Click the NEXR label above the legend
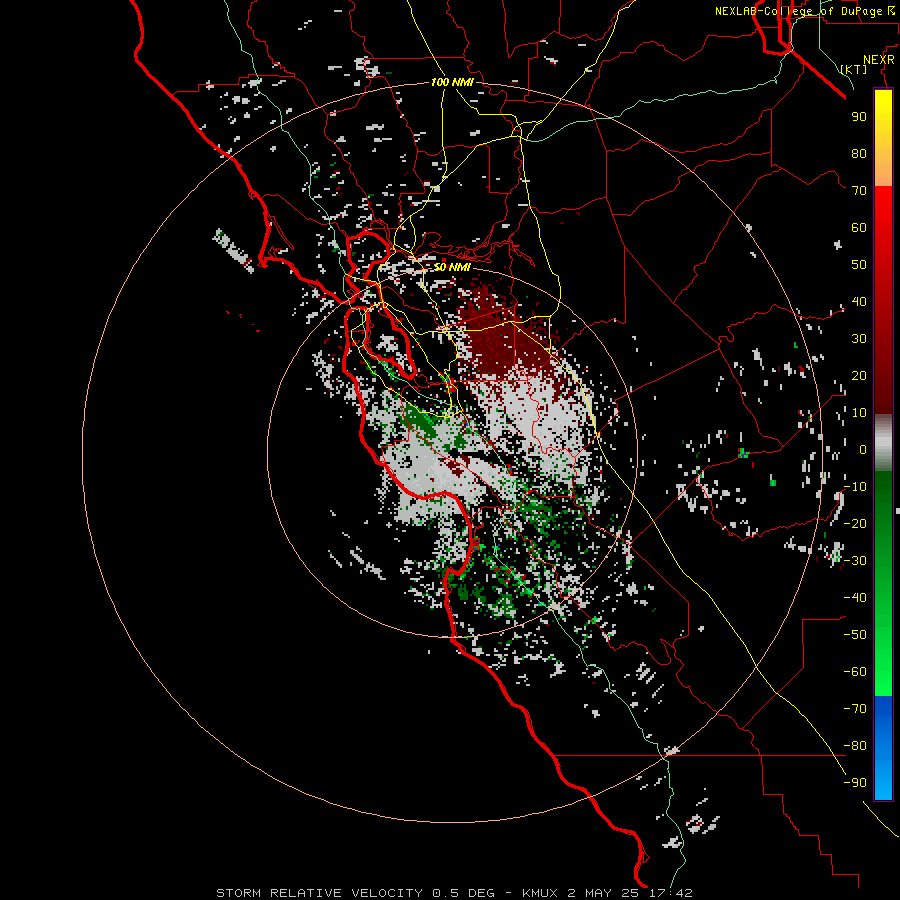900x900 pixels. [879, 60]
